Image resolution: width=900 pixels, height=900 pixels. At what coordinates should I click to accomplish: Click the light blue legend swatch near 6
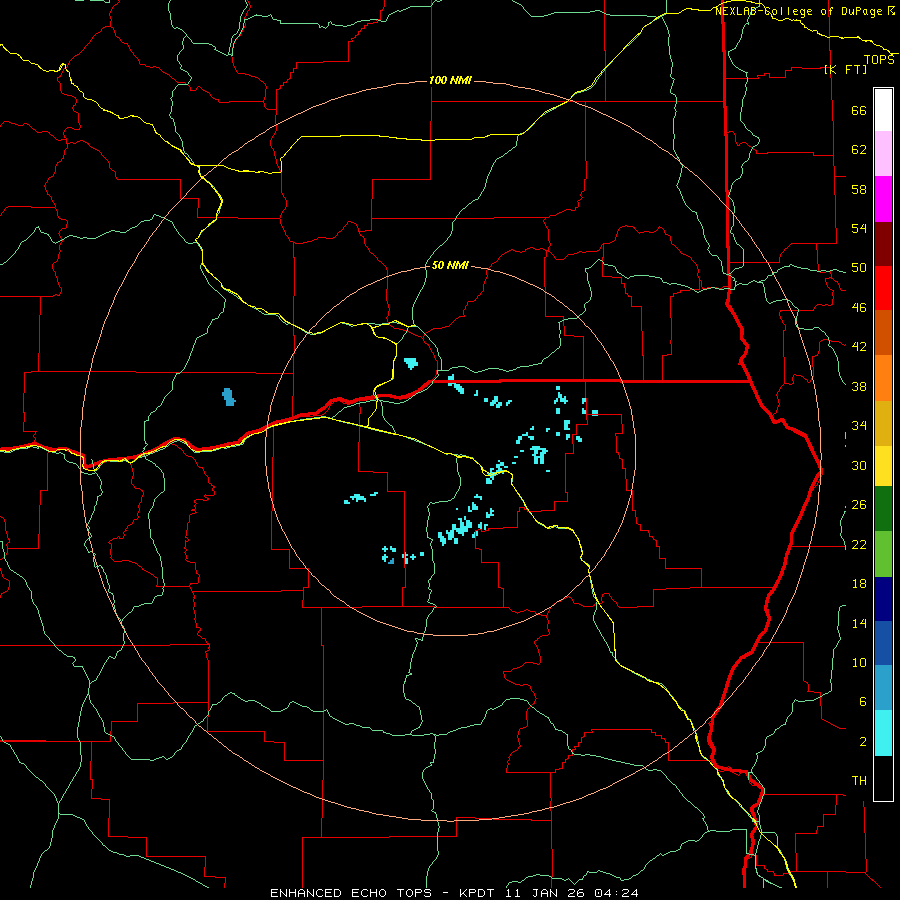883,688
